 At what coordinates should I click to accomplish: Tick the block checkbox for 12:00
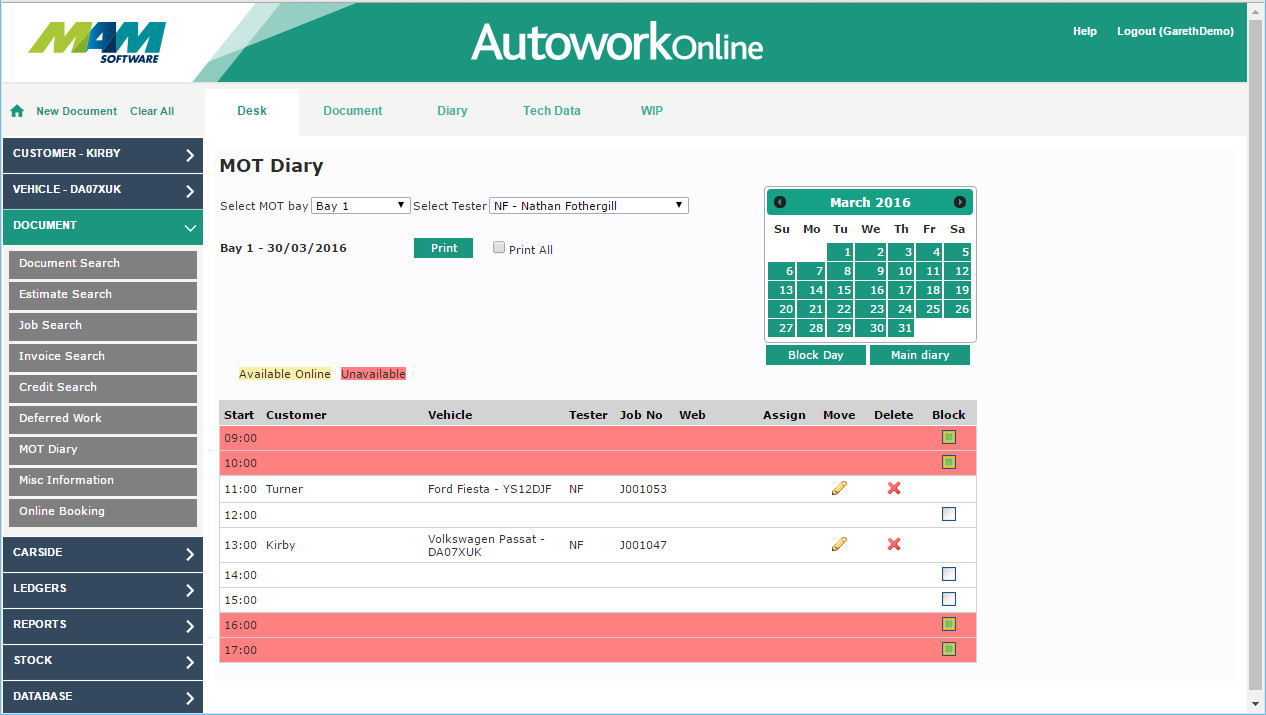click(948, 514)
